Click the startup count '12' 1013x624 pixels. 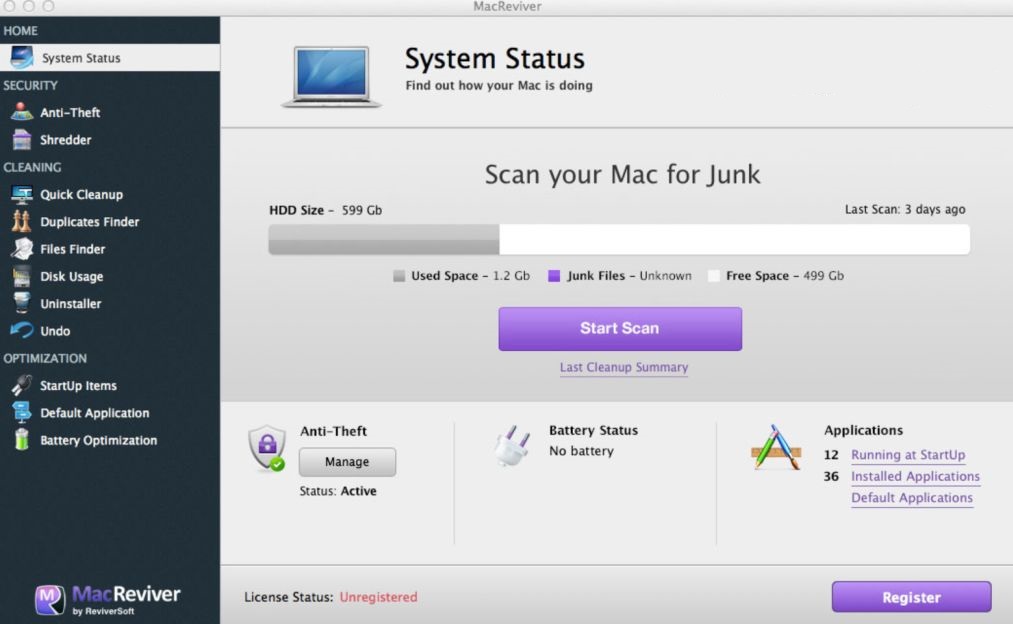831,455
